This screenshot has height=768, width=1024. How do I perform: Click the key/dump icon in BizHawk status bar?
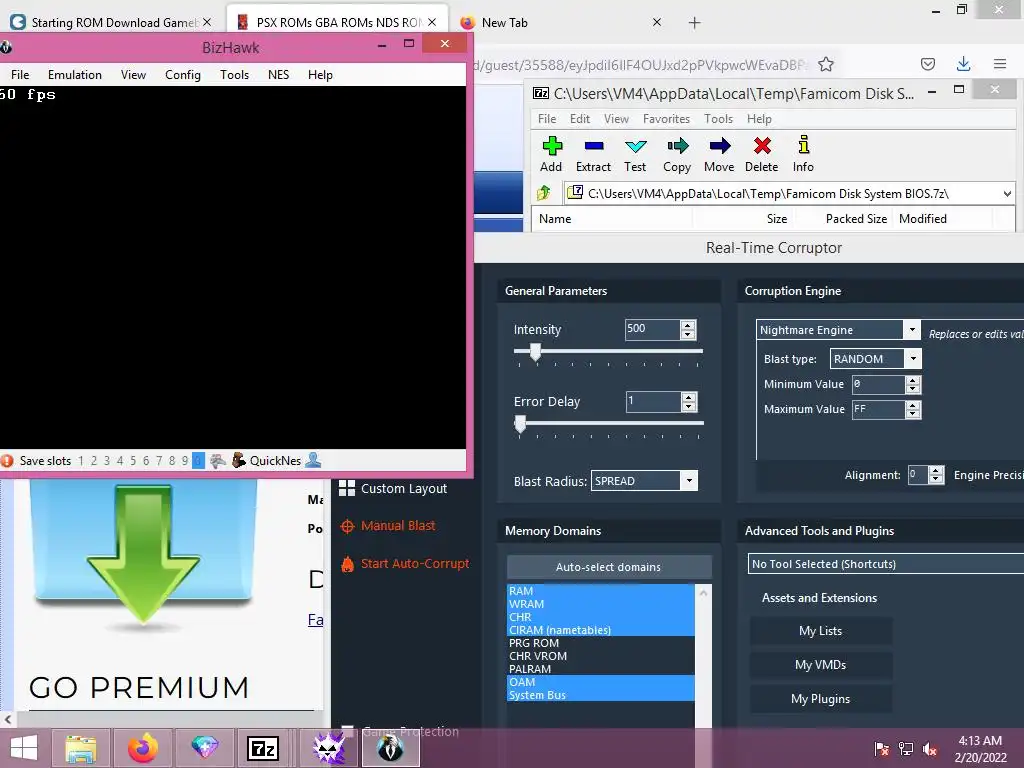tap(217, 460)
